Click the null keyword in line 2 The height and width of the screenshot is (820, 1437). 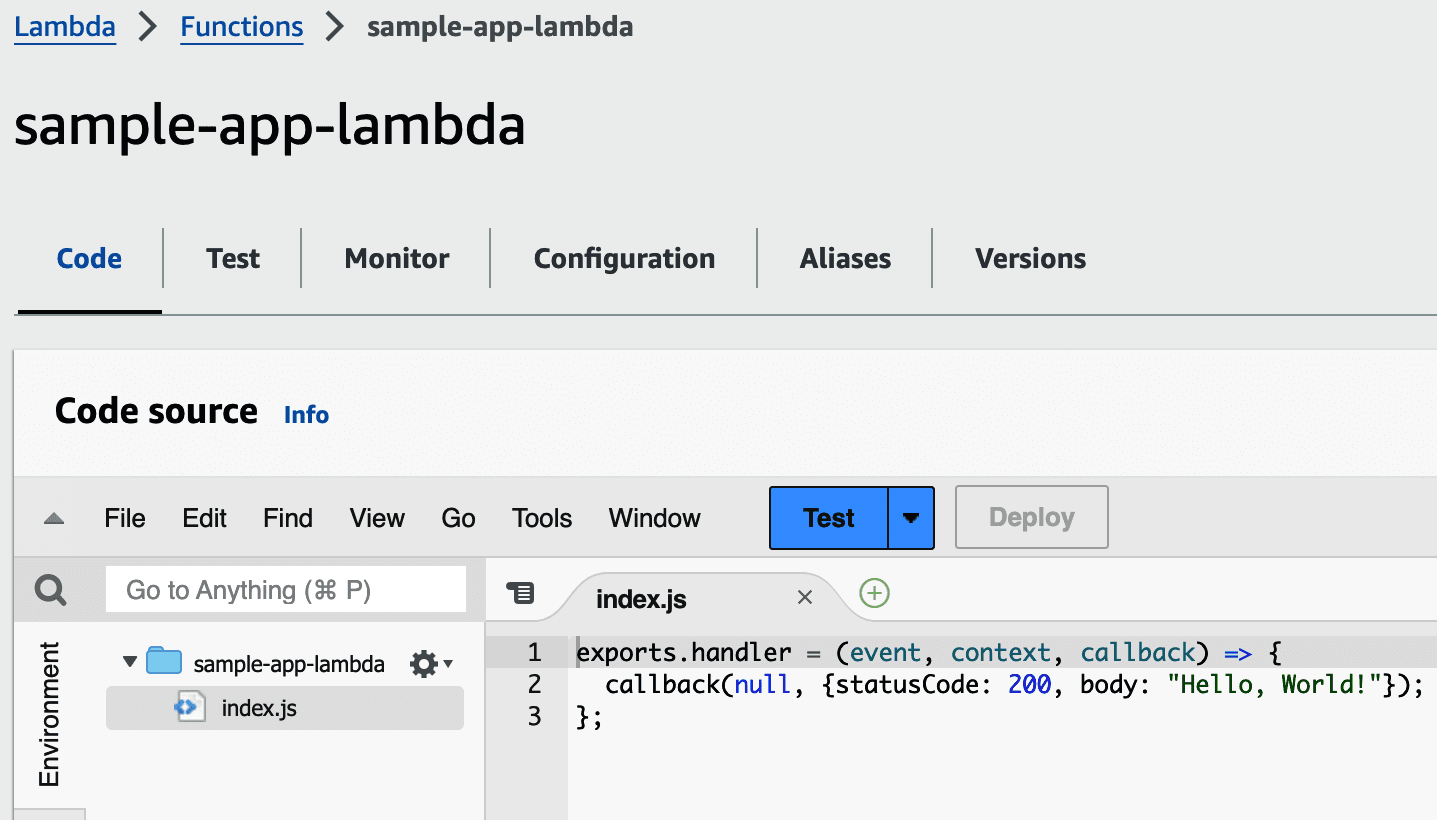[x=763, y=684]
